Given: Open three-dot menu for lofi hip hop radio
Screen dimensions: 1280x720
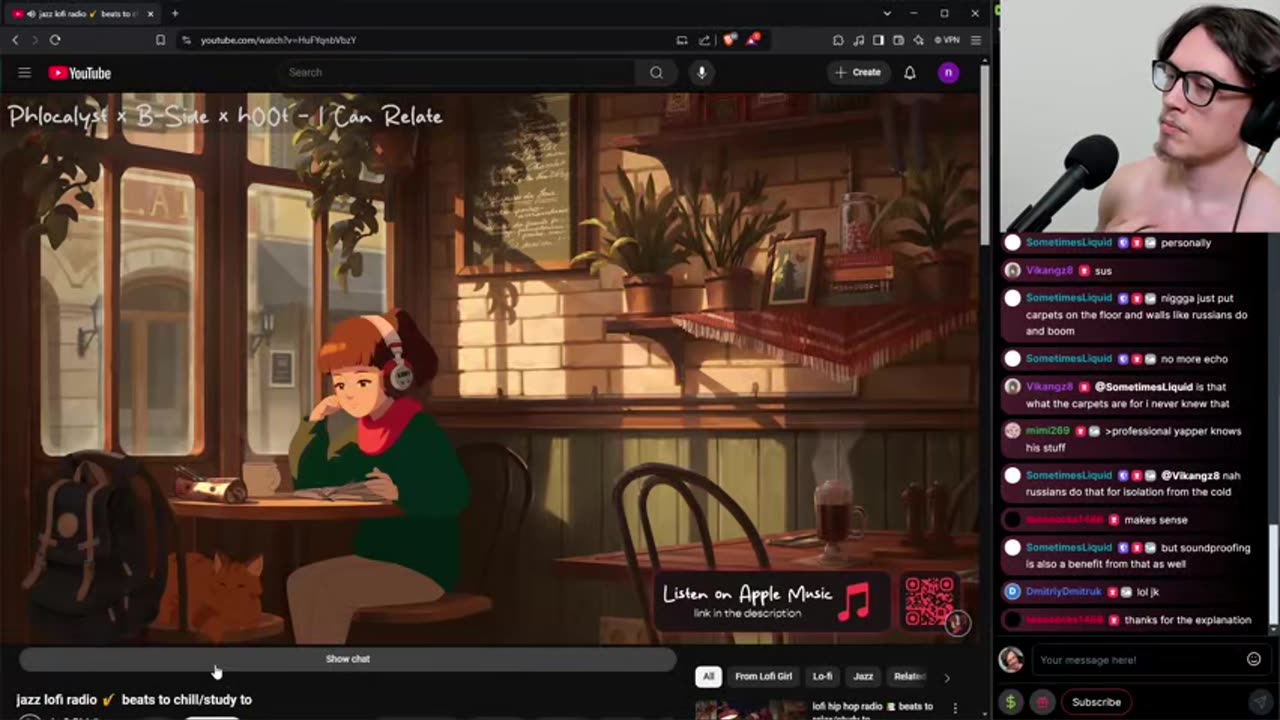Looking at the screenshot, I should (955, 708).
